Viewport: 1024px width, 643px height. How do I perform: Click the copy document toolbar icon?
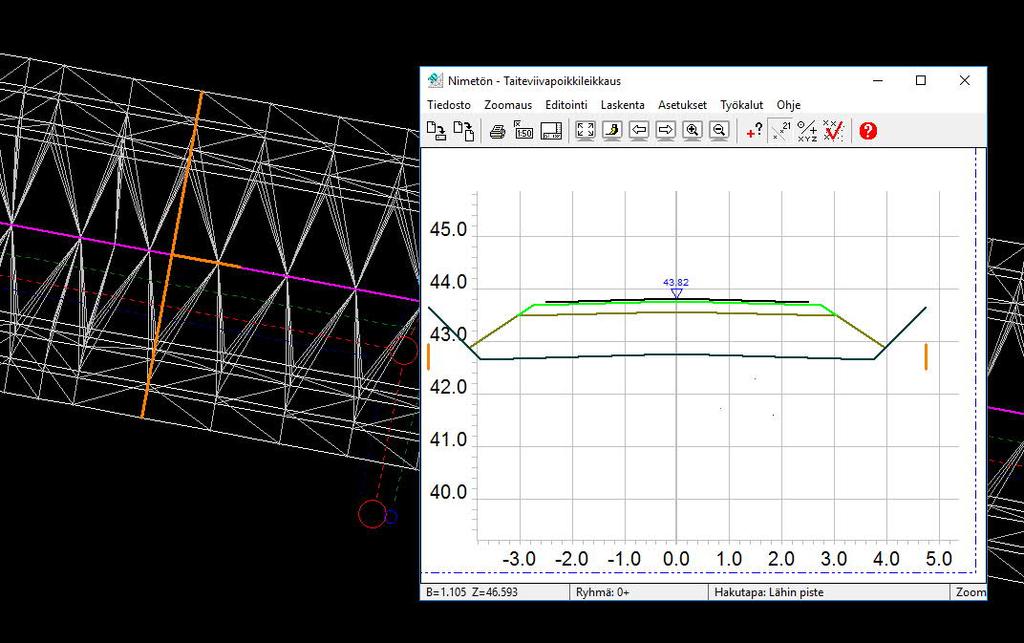click(464, 131)
